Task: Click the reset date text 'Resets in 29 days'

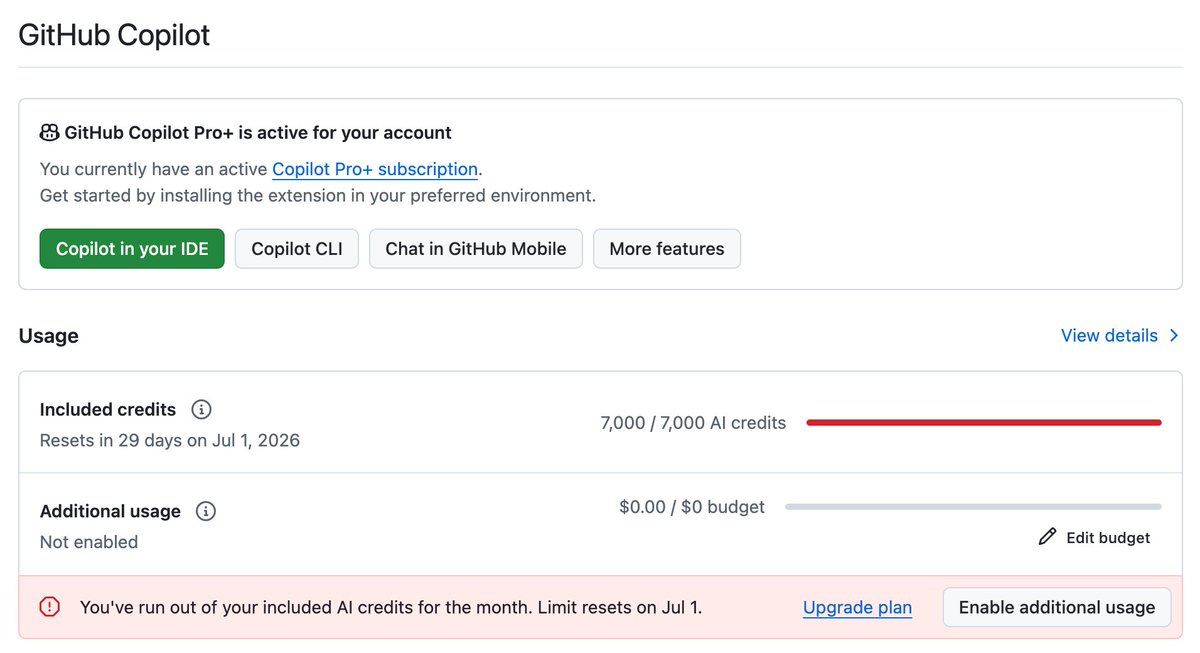Action: tap(170, 440)
